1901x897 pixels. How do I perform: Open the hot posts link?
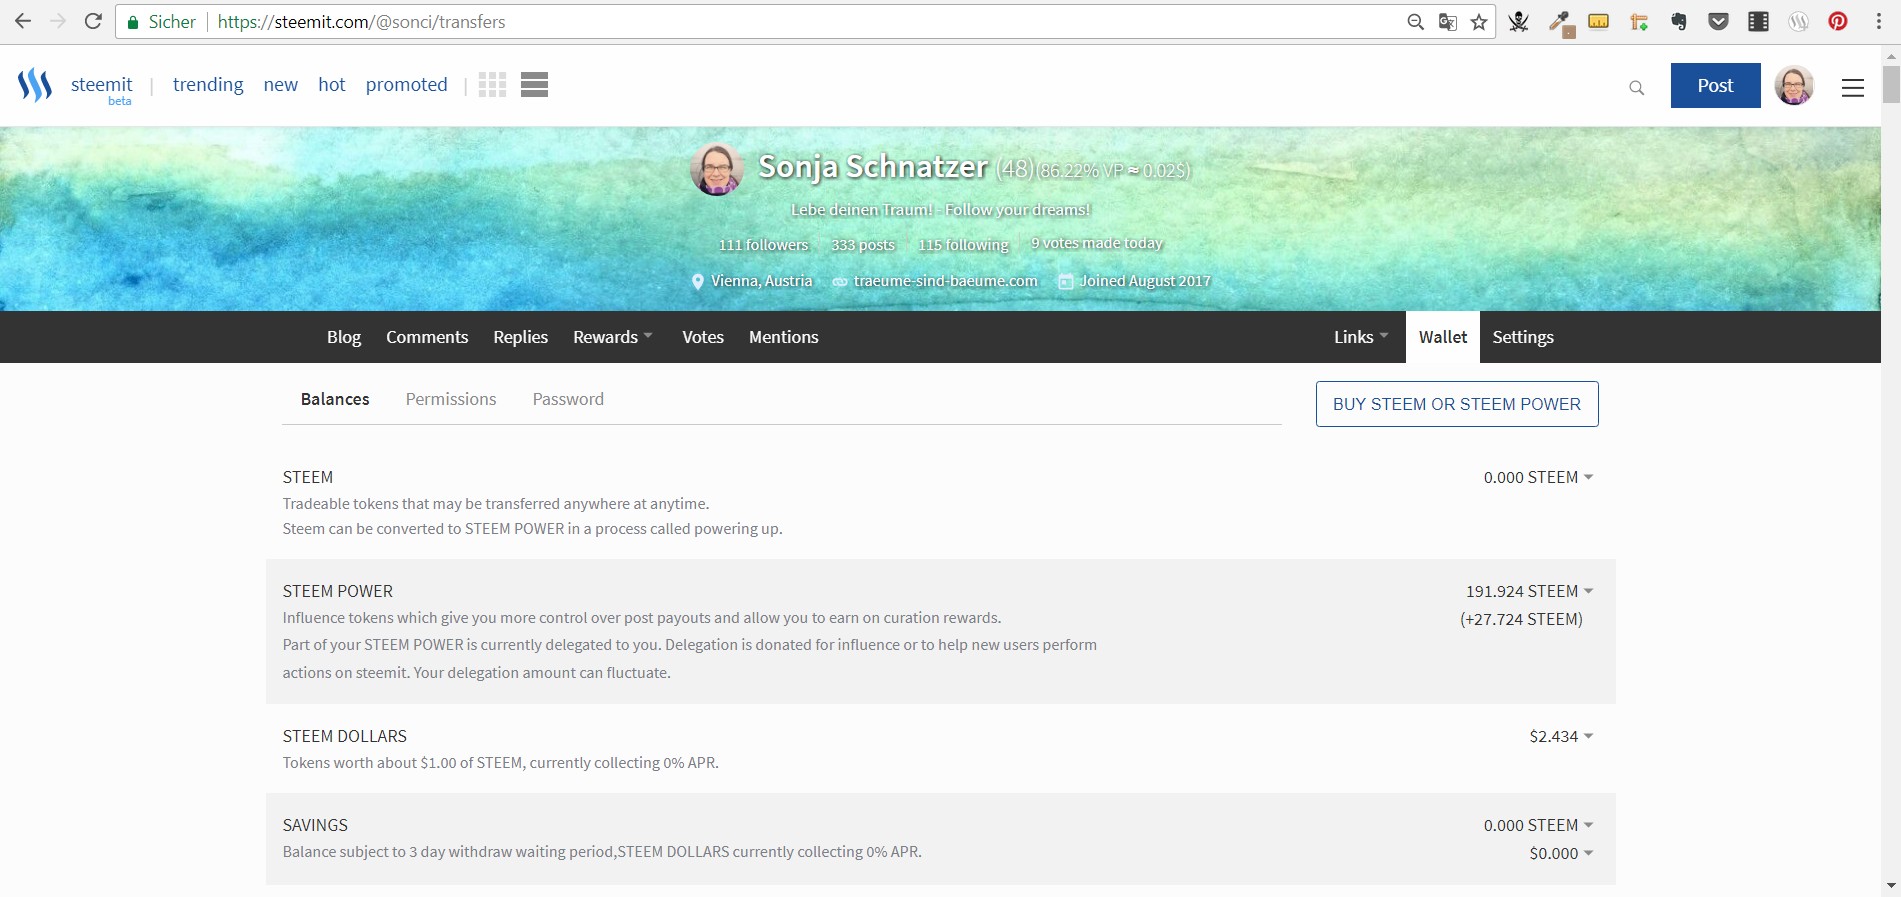pyautogui.click(x=332, y=85)
